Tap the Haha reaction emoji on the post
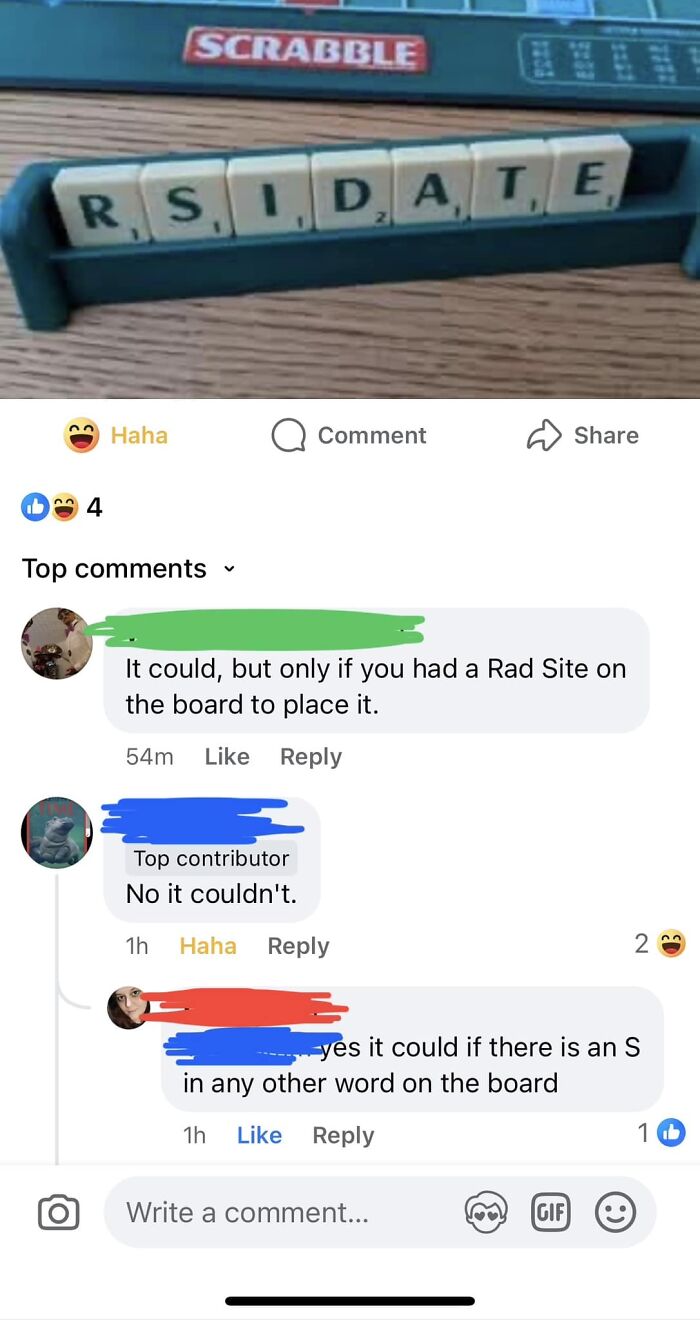 (x=81, y=435)
